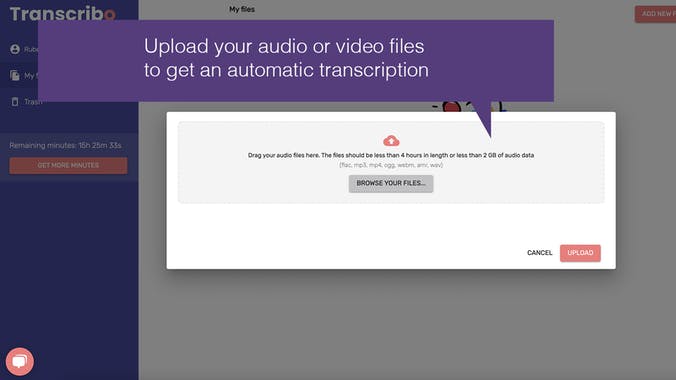The height and width of the screenshot is (380, 676).
Task: Click the cloud upload icon
Action: click(x=391, y=141)
